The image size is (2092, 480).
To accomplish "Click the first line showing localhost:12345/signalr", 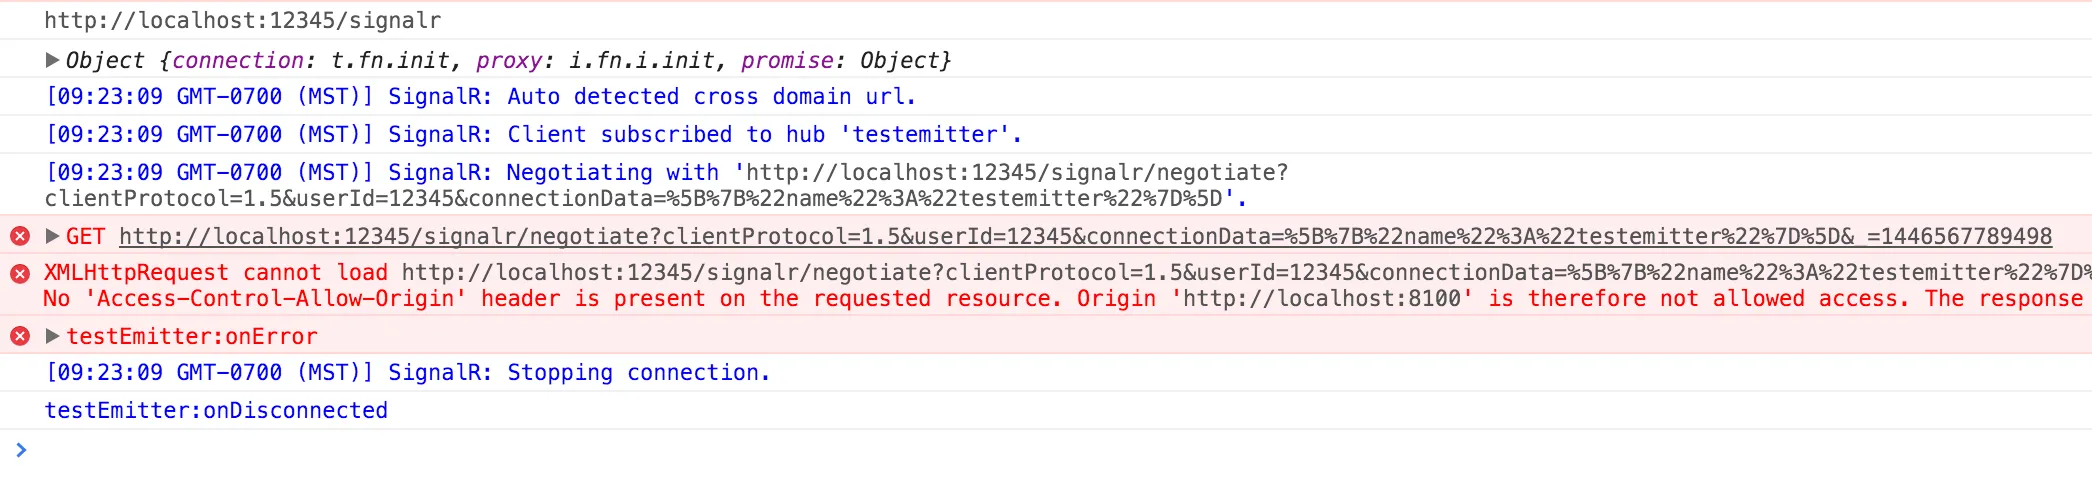I will coord(242,21).
